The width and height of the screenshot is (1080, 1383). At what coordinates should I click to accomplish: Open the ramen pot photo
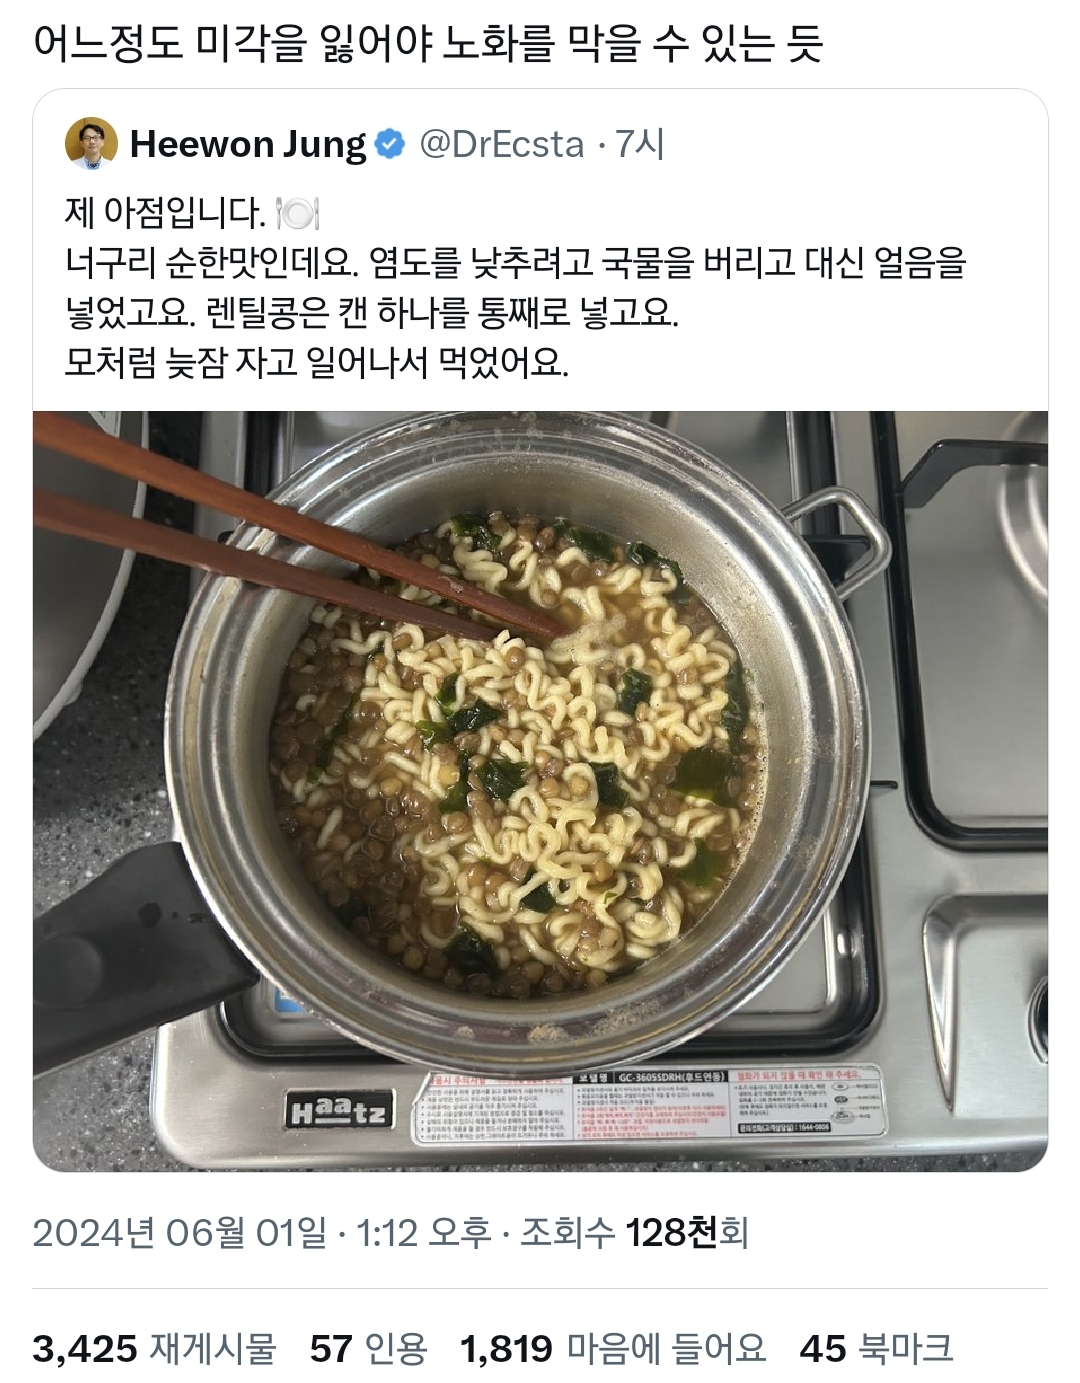pos(540,791)
